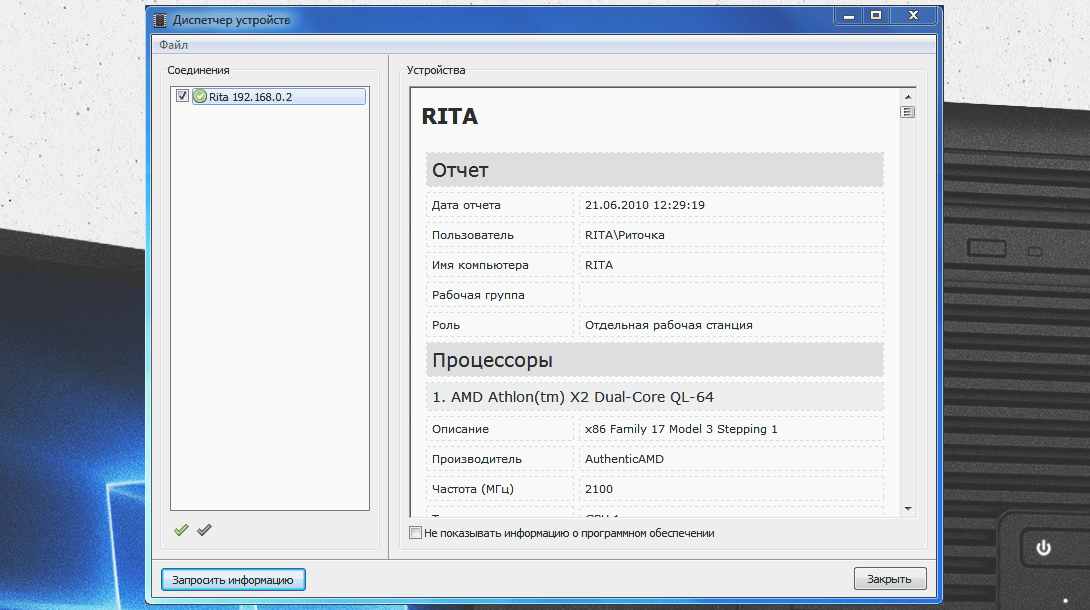Click the green 'select all' checkmark icon
This screenshot has height=610, width=1090.
point(181,530)
